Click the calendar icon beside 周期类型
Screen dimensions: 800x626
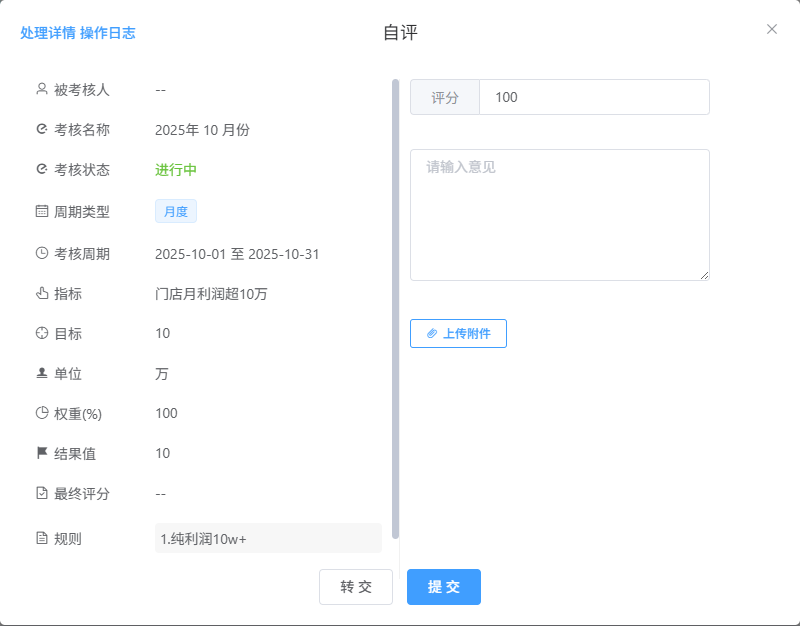[42, 211]
